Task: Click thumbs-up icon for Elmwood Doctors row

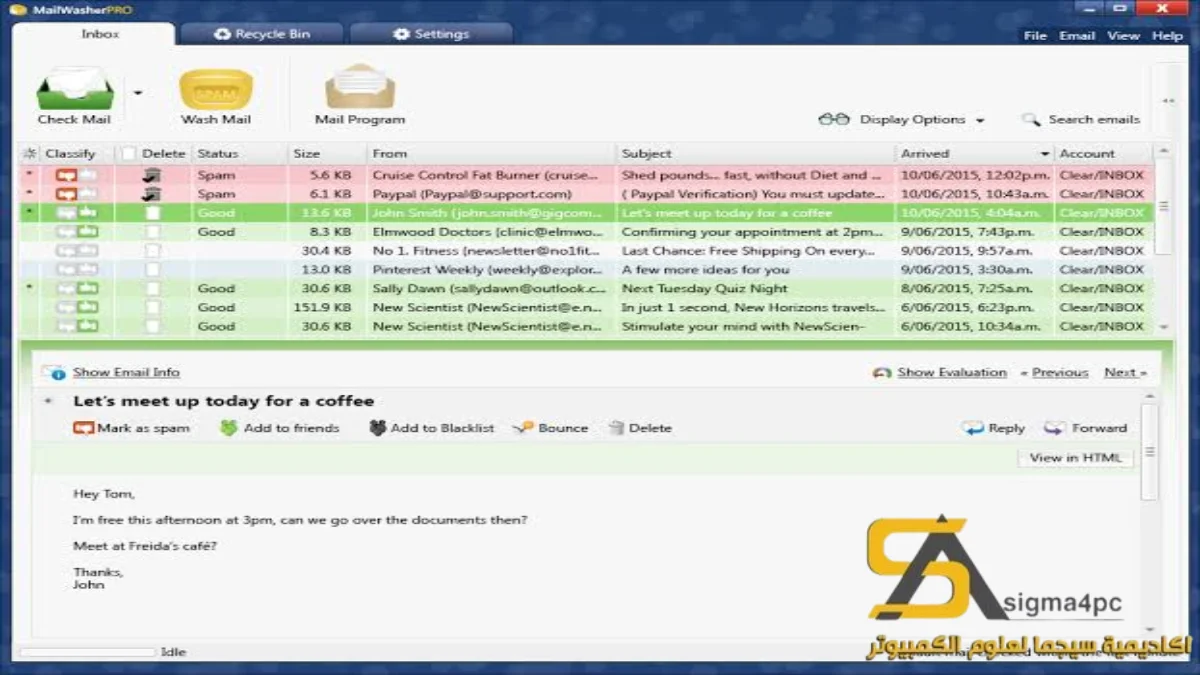Action: 88,232
